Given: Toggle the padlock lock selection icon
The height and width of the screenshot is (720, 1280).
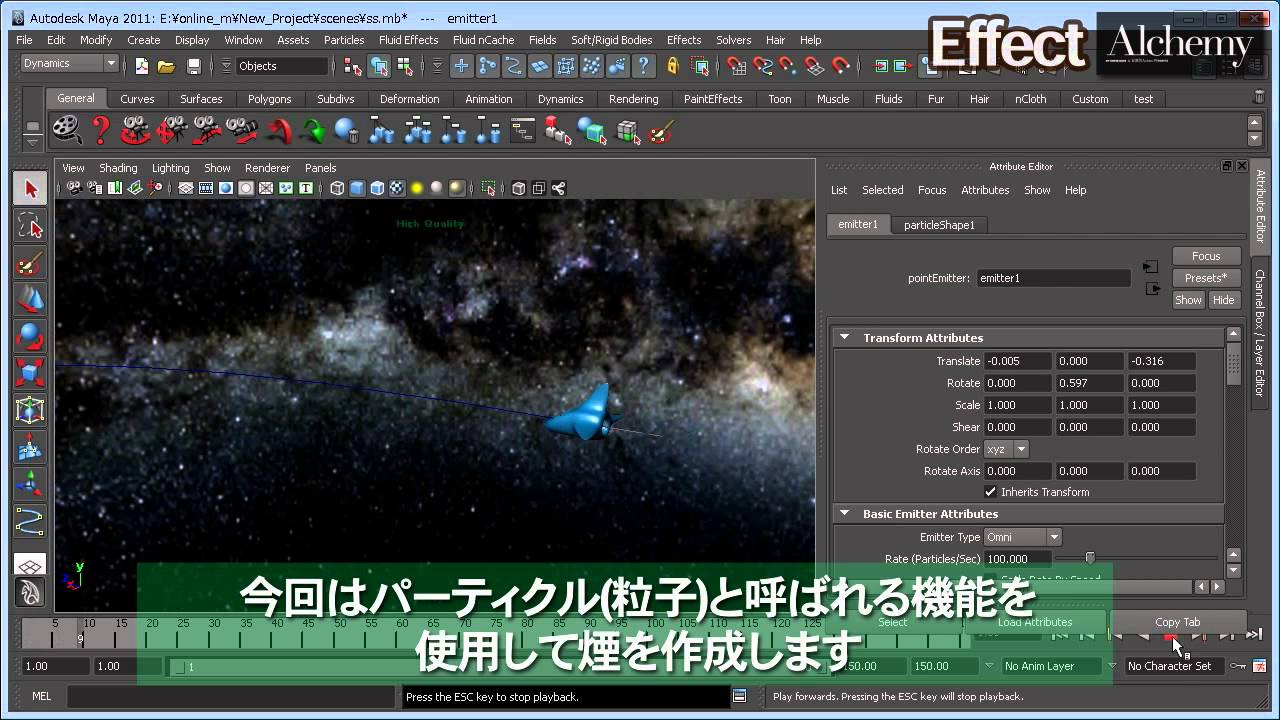Looking at the screenshot, I should click(x=673, y=66).
